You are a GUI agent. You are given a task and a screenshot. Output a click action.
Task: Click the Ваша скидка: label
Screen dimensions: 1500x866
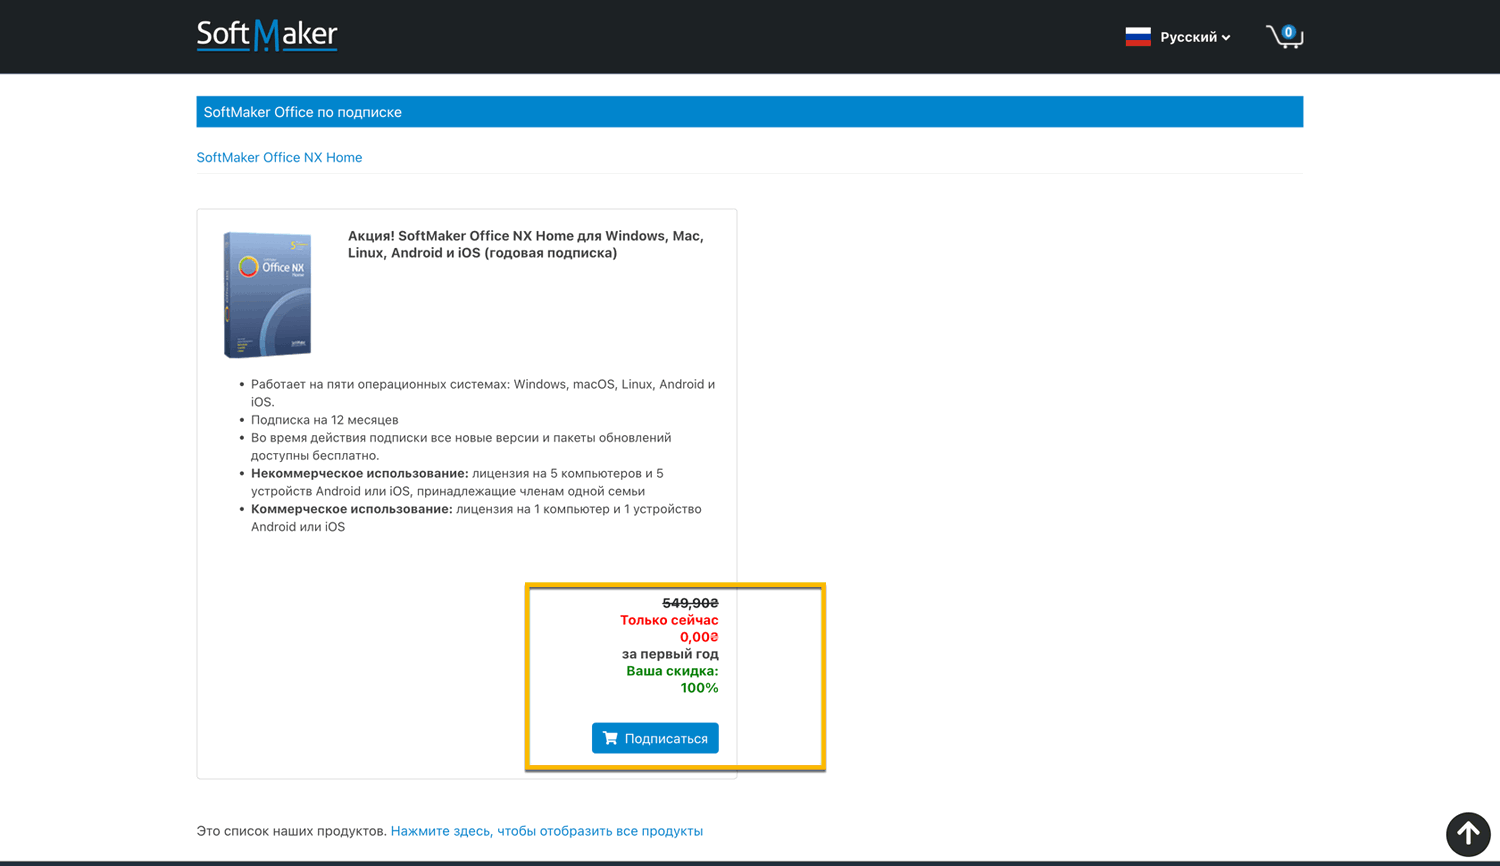point(672,671)
